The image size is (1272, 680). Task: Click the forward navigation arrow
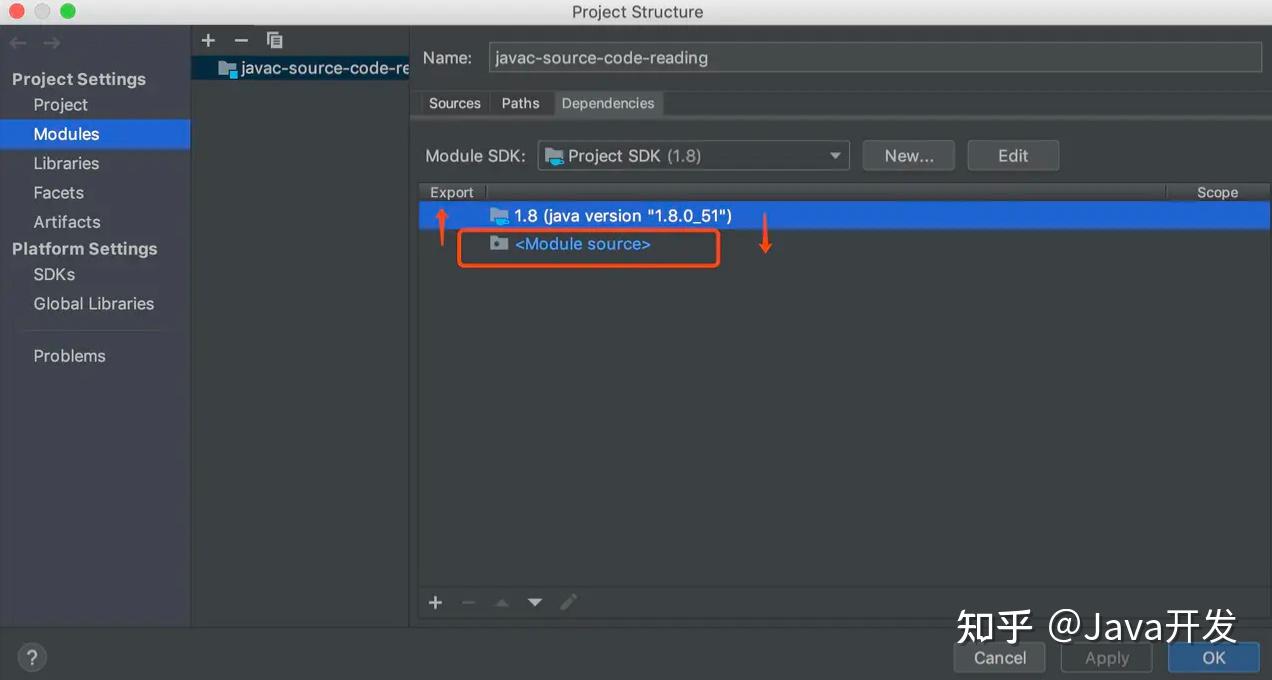coord(51,43)
